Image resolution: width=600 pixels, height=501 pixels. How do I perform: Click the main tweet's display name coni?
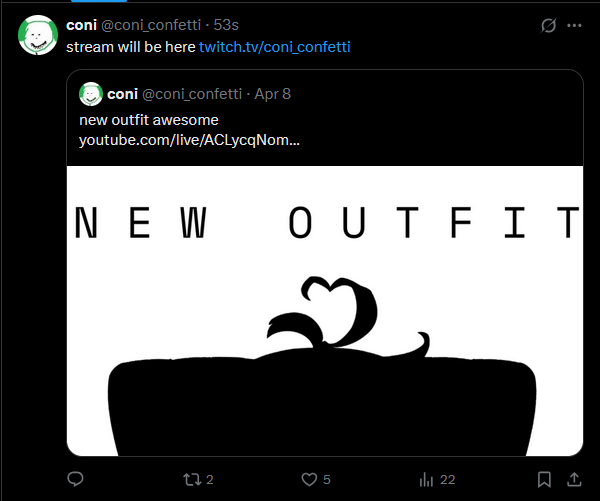81,25
